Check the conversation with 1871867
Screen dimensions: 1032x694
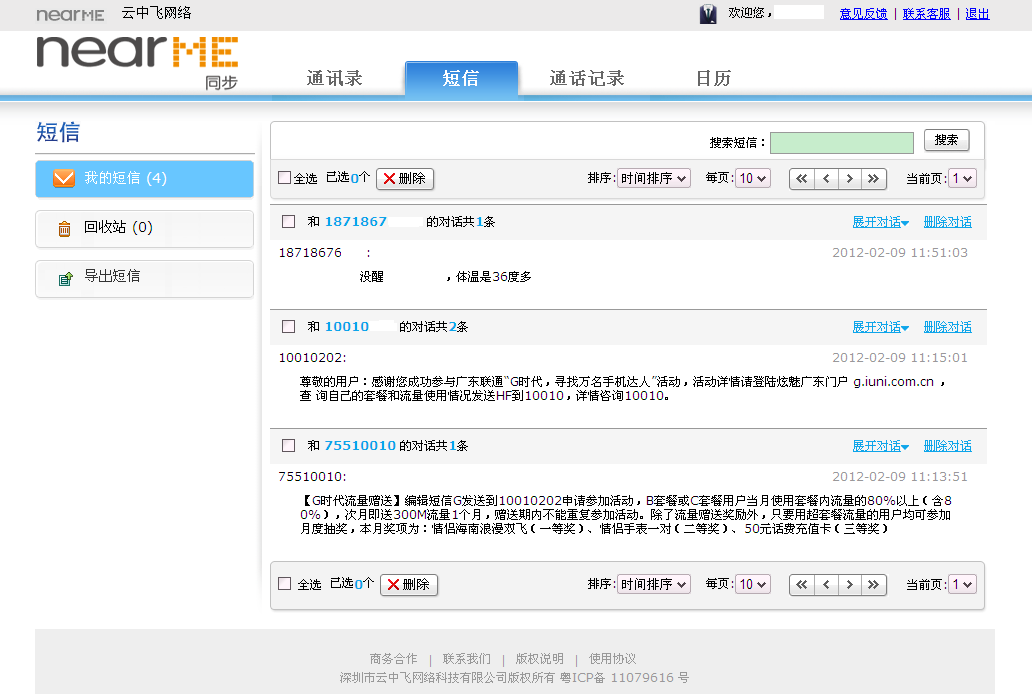pos(288,222)
